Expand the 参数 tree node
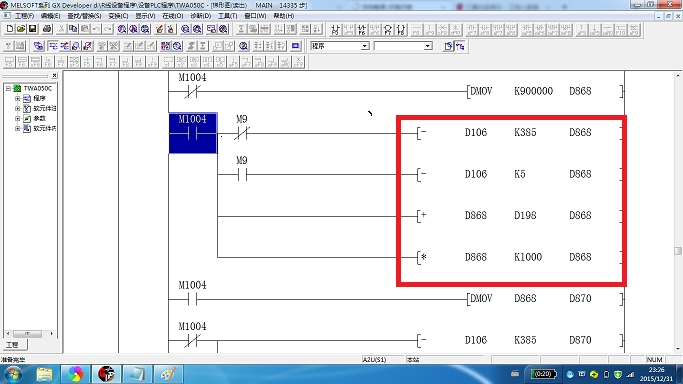The image size is (683, 384). pyautogui.click(x=17, y=118)
